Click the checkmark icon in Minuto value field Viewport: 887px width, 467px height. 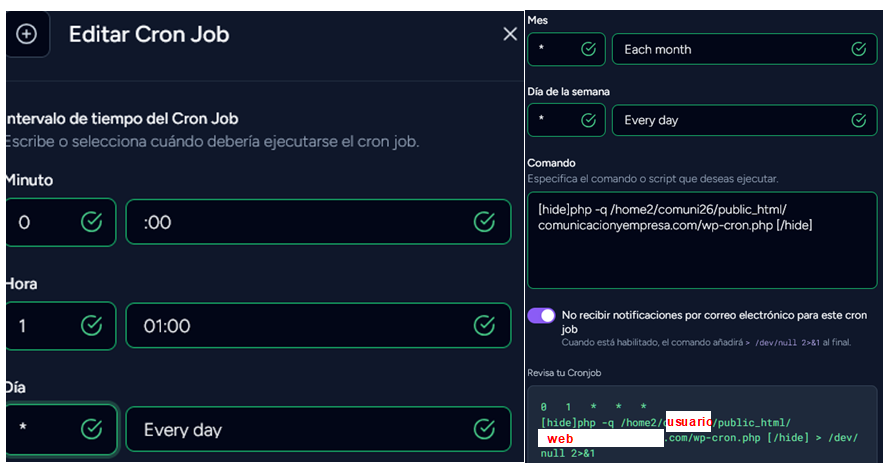(x=91, y=222)
